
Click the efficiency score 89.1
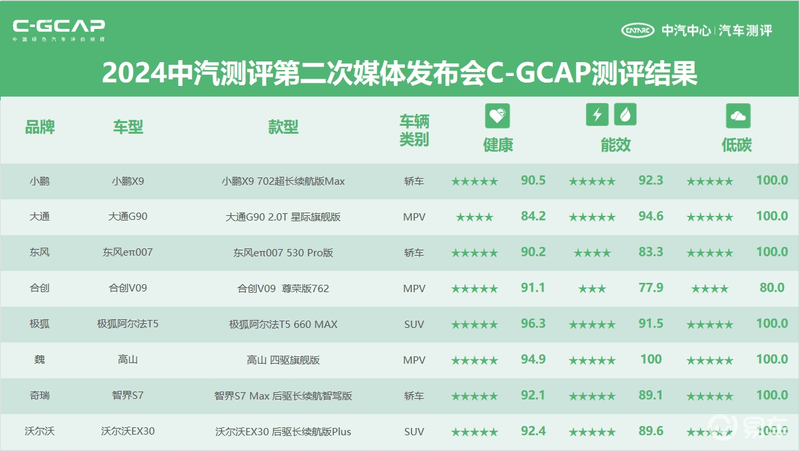point(651,394)
